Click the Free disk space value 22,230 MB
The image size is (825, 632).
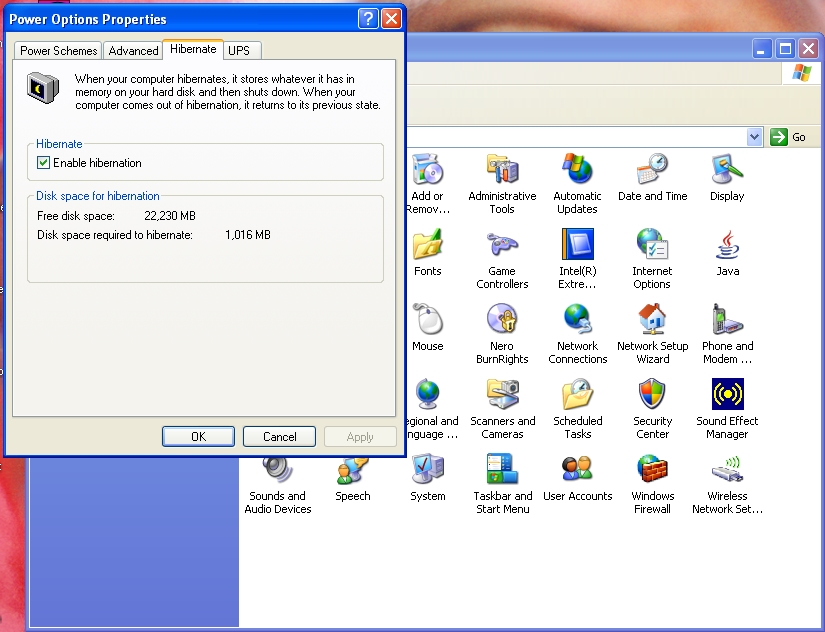[x=170, y=216]
